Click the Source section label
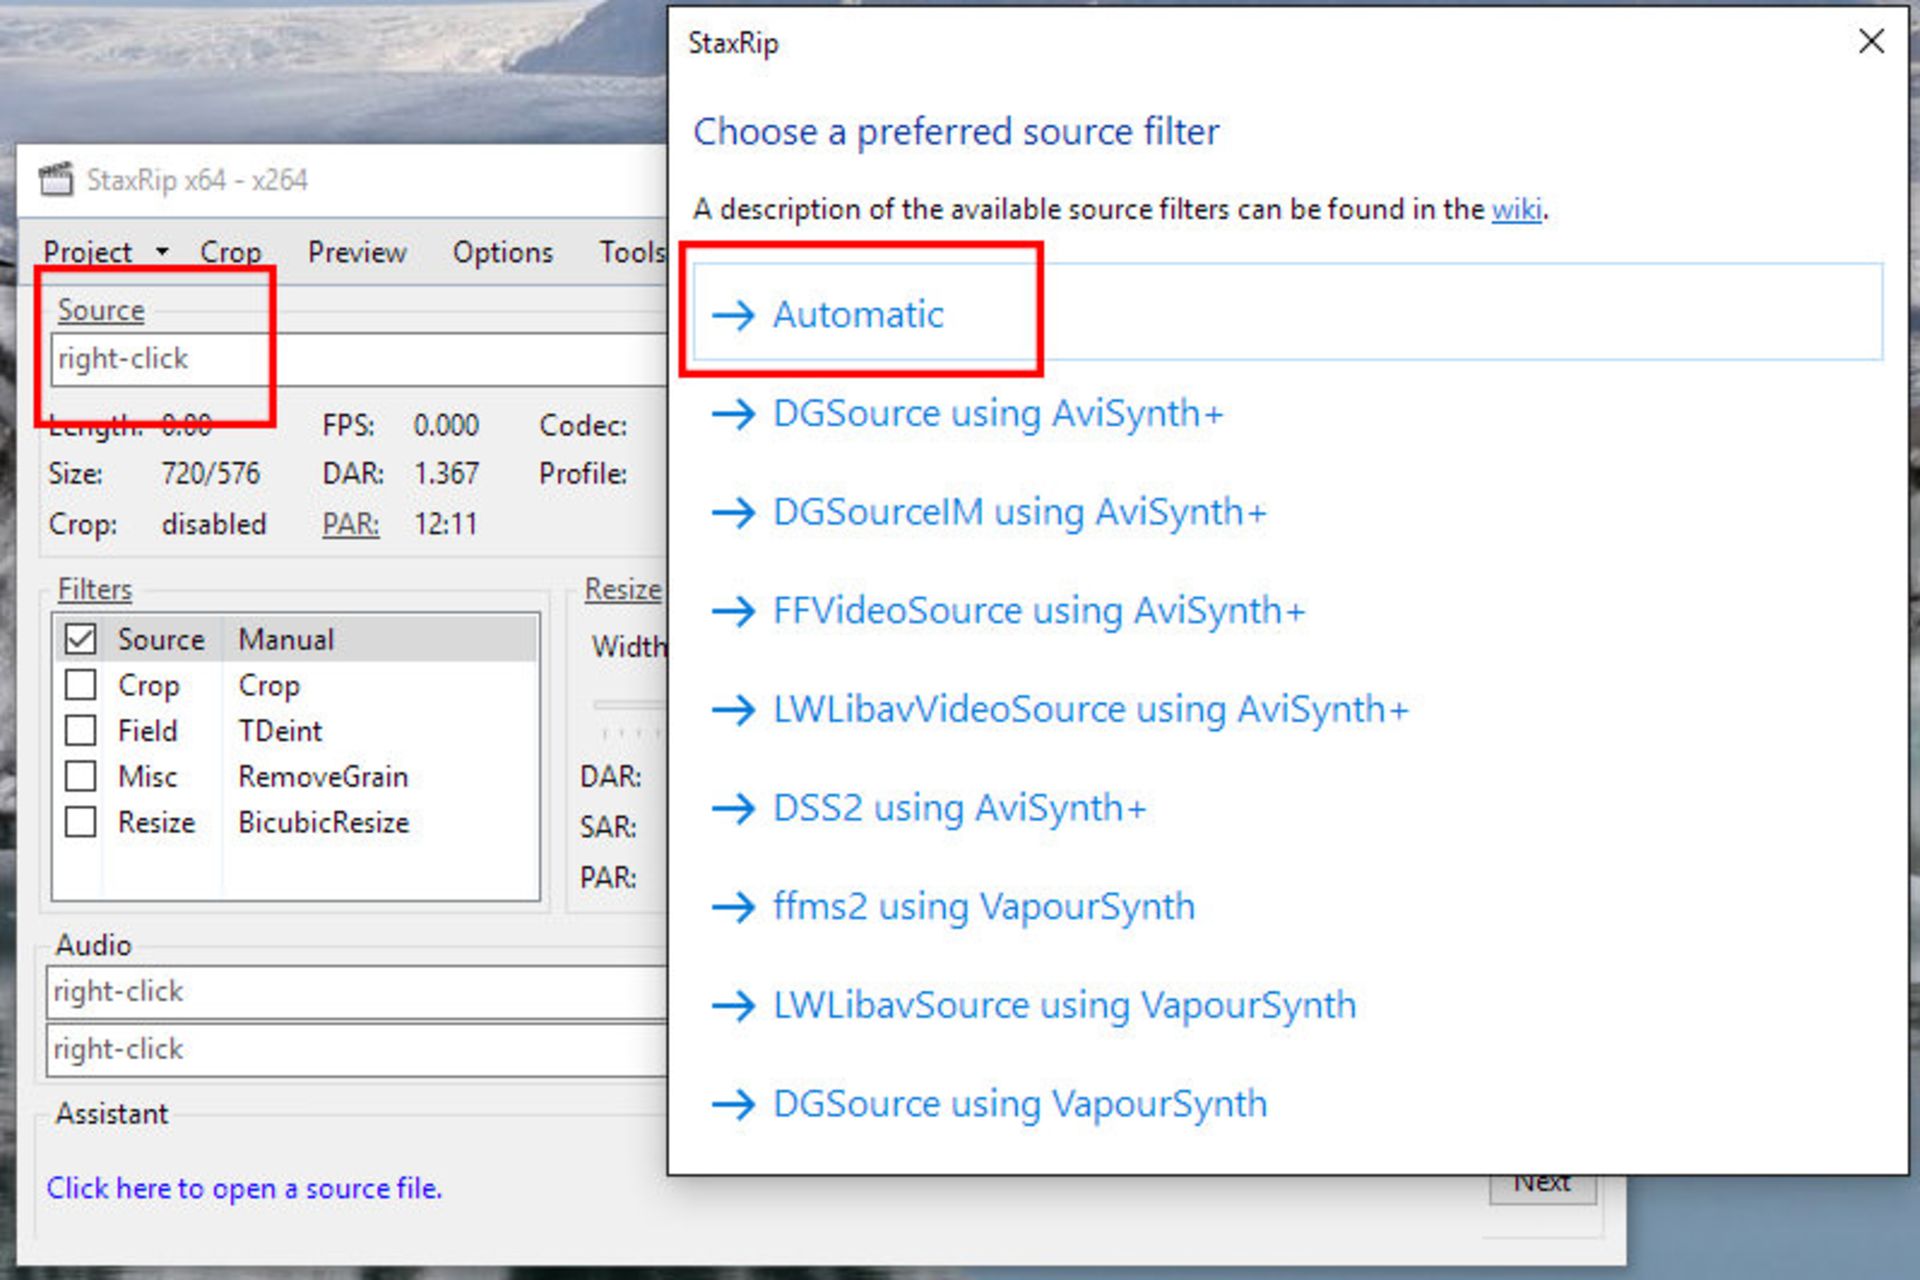The width and height of the screenshot is (1920, 1280). [x=101, y=310]
